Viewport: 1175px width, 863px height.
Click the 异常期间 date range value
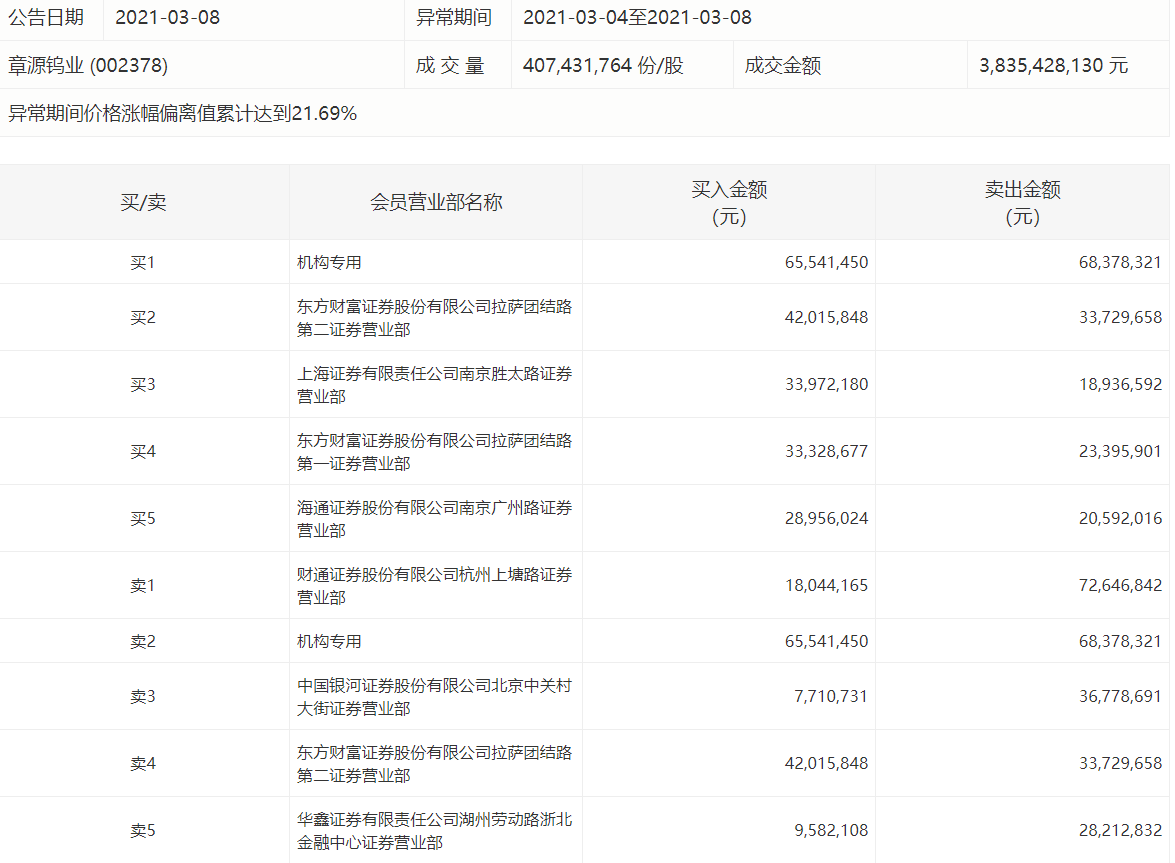tap(637, 17)
